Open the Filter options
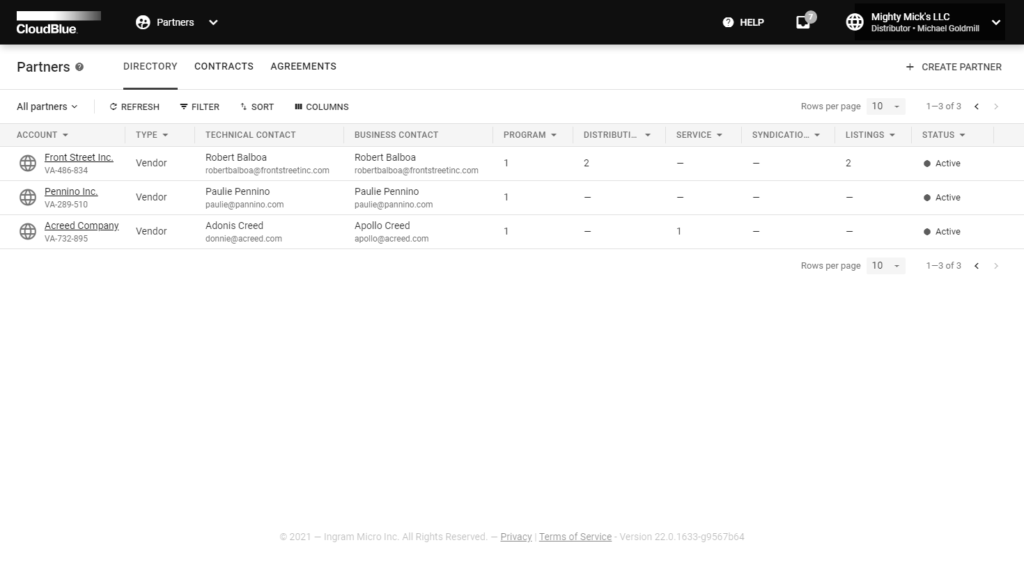 point(199,107)
